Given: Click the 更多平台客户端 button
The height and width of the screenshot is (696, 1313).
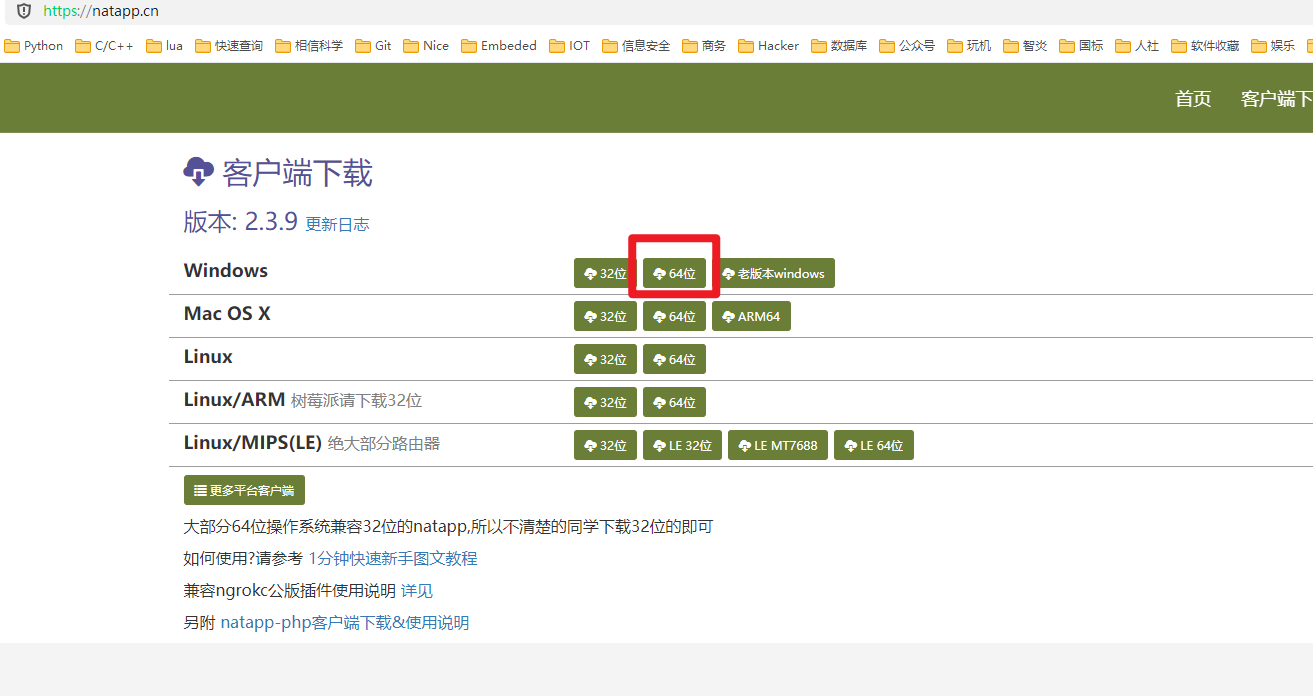Looking at the screenshot, I should pyautogui.click(x=244, y=490).
